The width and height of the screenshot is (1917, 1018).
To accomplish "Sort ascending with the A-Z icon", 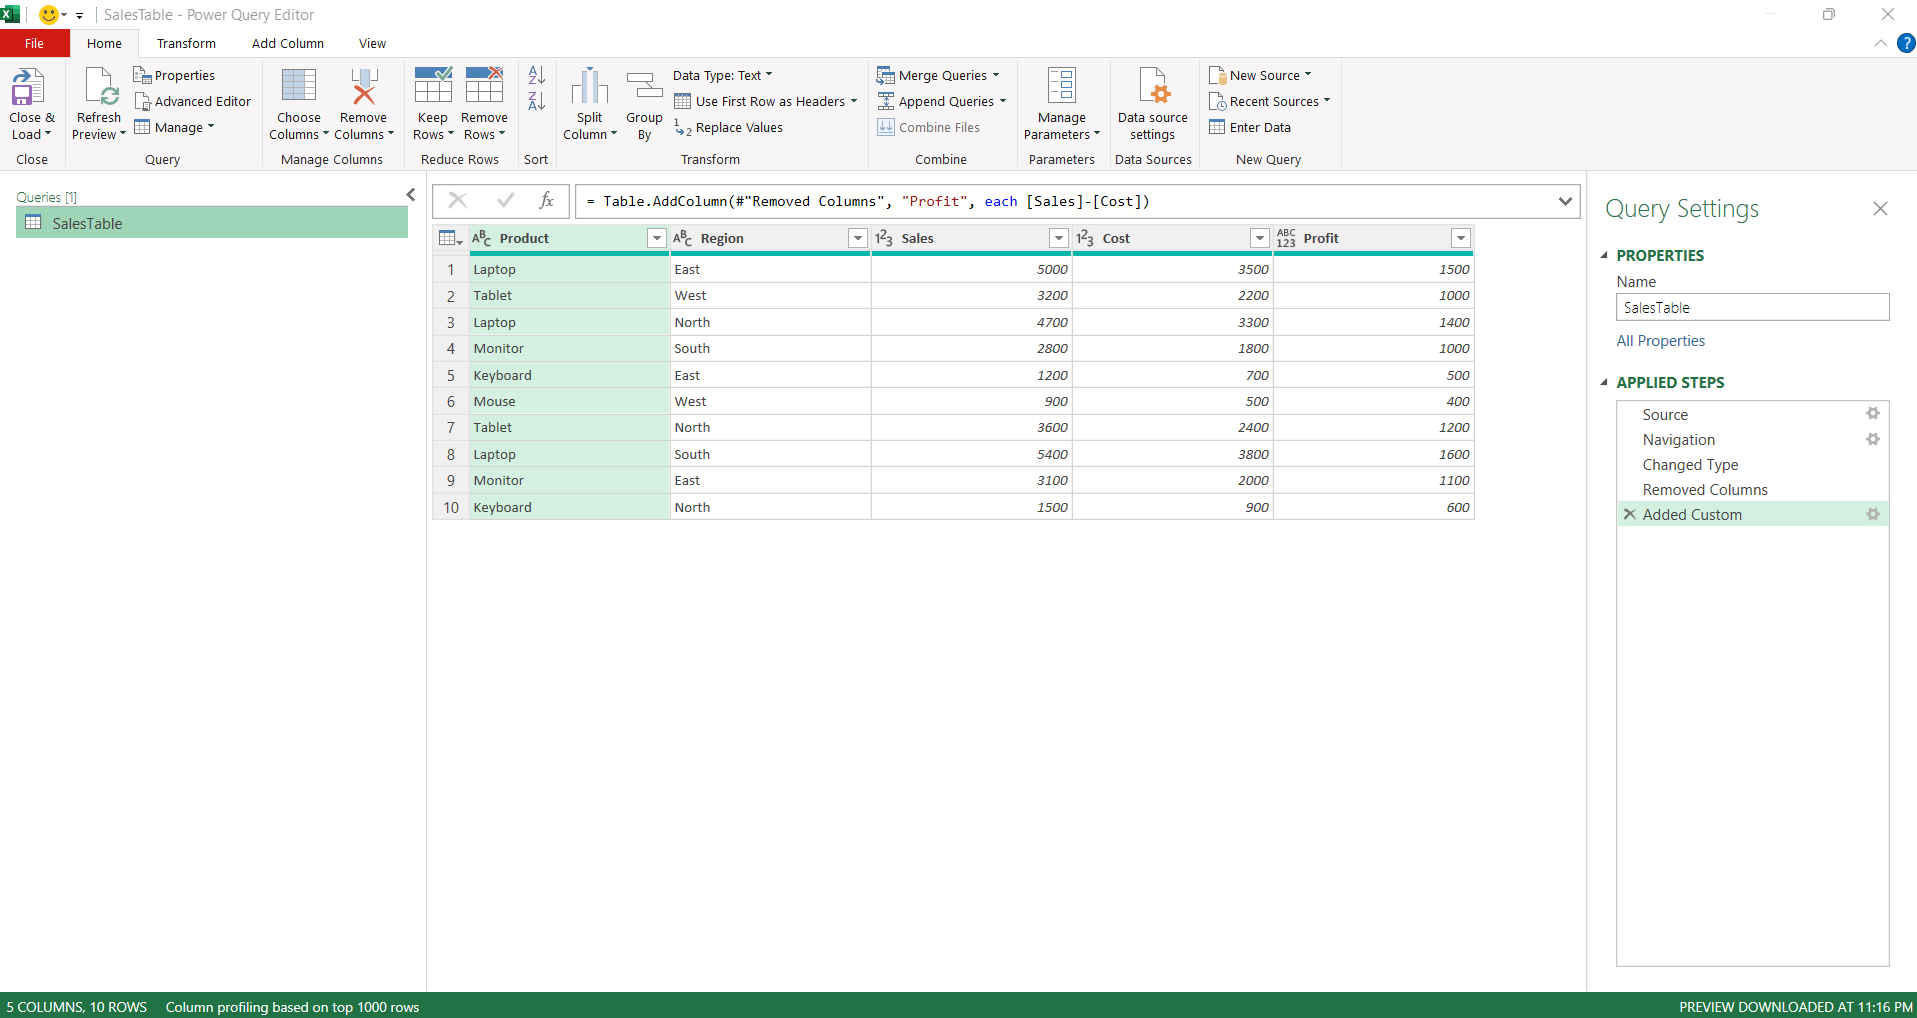I will click(x=537, y=75).
